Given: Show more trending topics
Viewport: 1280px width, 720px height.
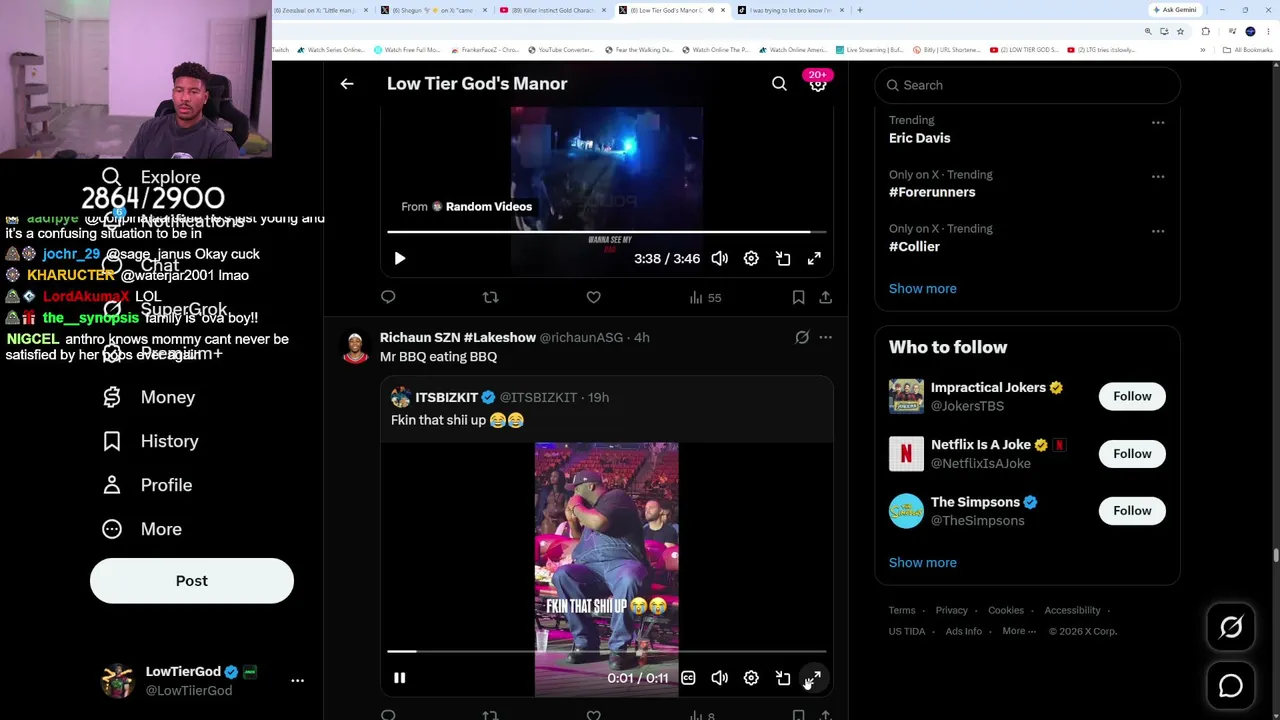Looking at the screenshot, I should 922,288.
